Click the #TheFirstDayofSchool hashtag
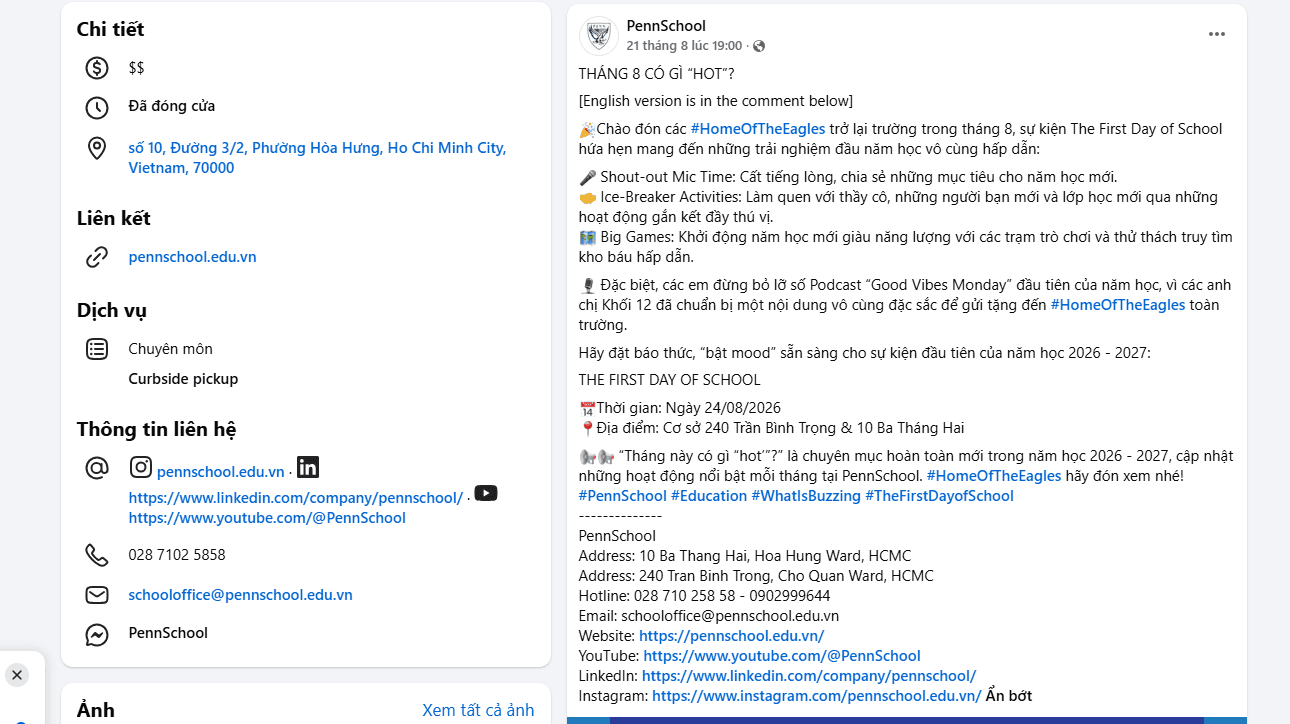1290x724 pixels. coord(939,496)
